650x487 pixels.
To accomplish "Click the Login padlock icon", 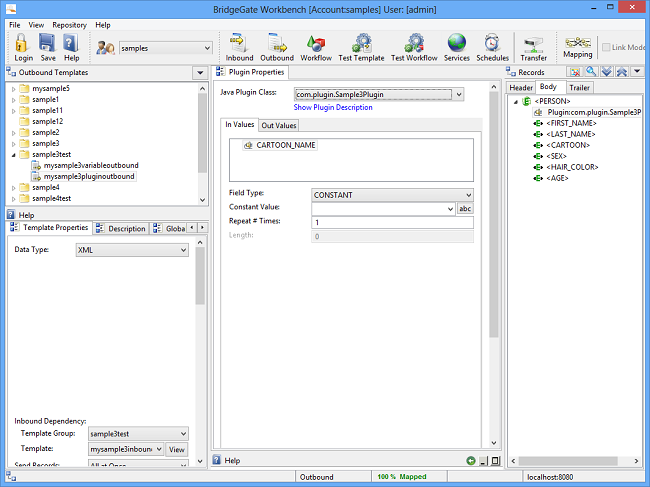I will tap(22, 43).
